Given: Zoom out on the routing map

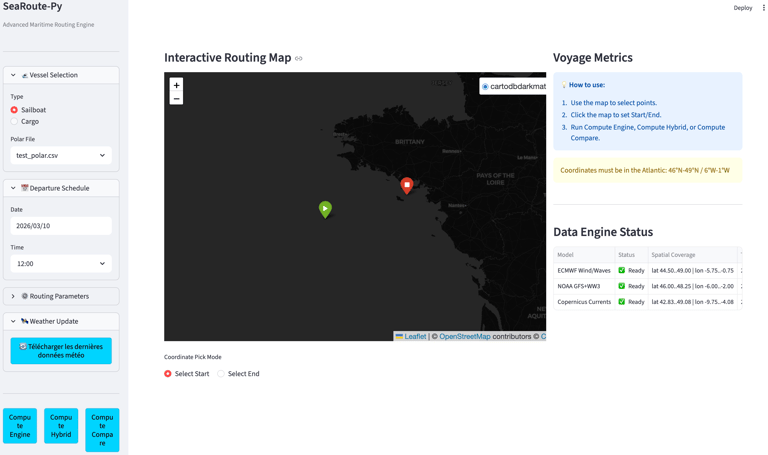Looking at the screenshot, I should pos(176,98).
